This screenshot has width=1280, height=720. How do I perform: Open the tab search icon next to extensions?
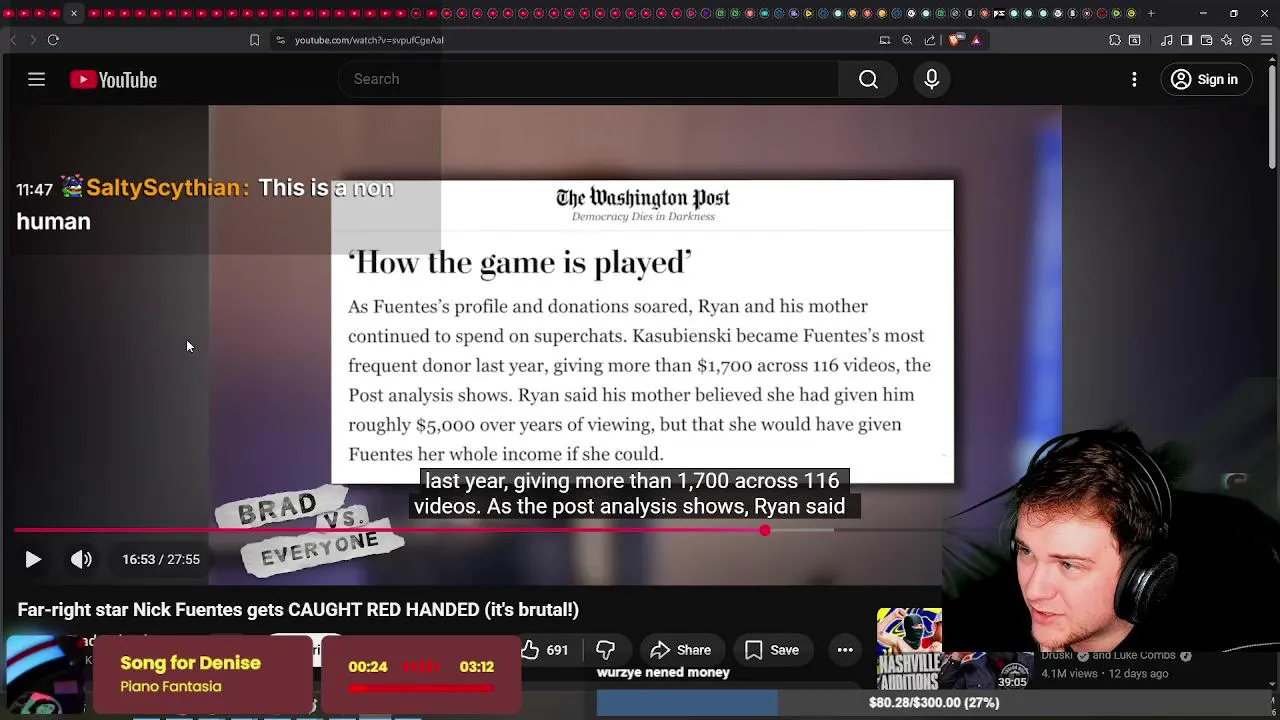[x=1135, y=40]
